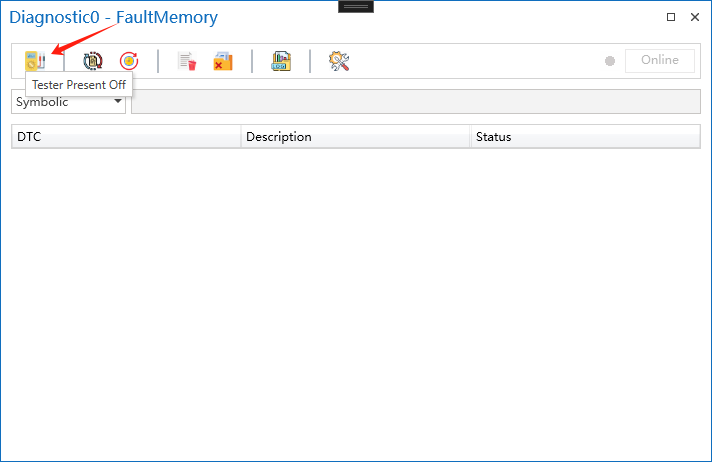Sort by the Status column header
This screenshot has height=462, width=712.
(585, 137)
